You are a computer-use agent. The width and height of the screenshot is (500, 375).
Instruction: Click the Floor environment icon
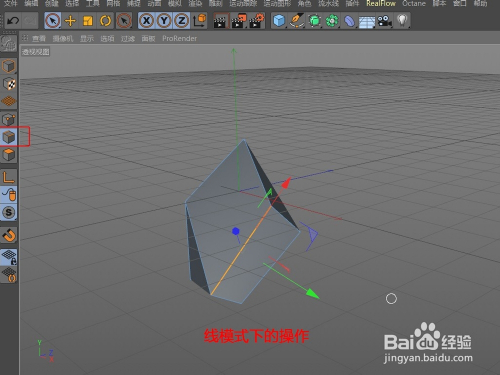pyautogui.click(x=367, y=21)
